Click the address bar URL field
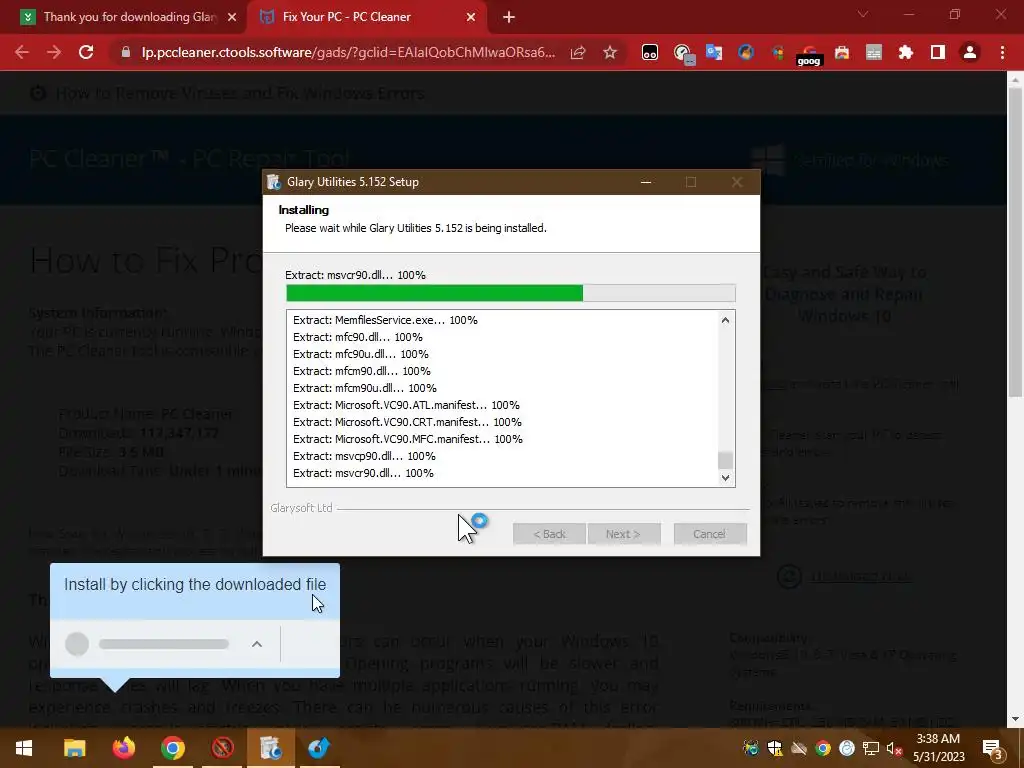The image size is (1024, 768). tap(348, 52)
